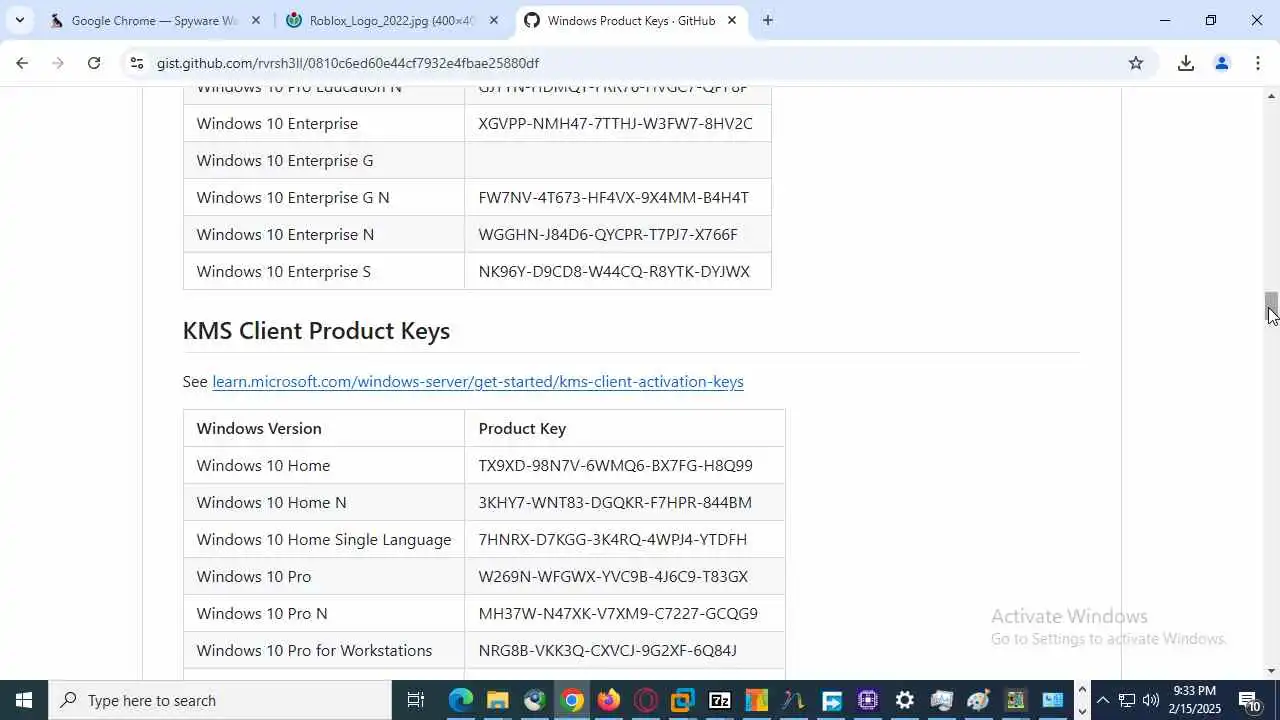This screenshot has width=1280, height=720.
Task: Click the scrollbar up arrow
Action: pos(1271,96)
